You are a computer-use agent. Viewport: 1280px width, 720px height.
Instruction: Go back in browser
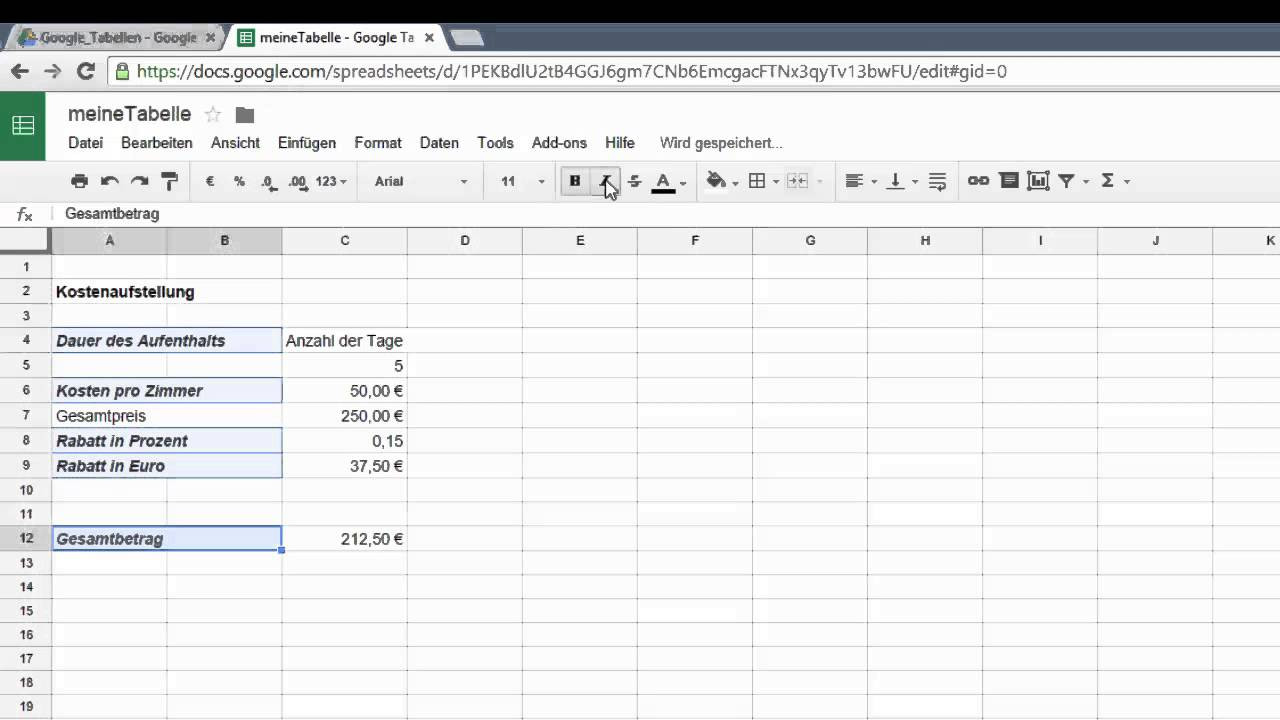(19, 71)
